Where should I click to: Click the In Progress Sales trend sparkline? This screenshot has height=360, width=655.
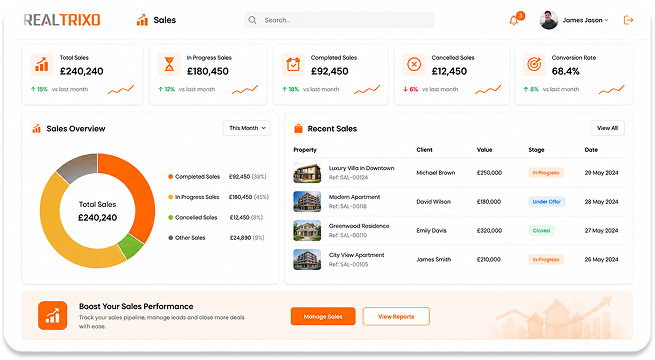point(245,89)
